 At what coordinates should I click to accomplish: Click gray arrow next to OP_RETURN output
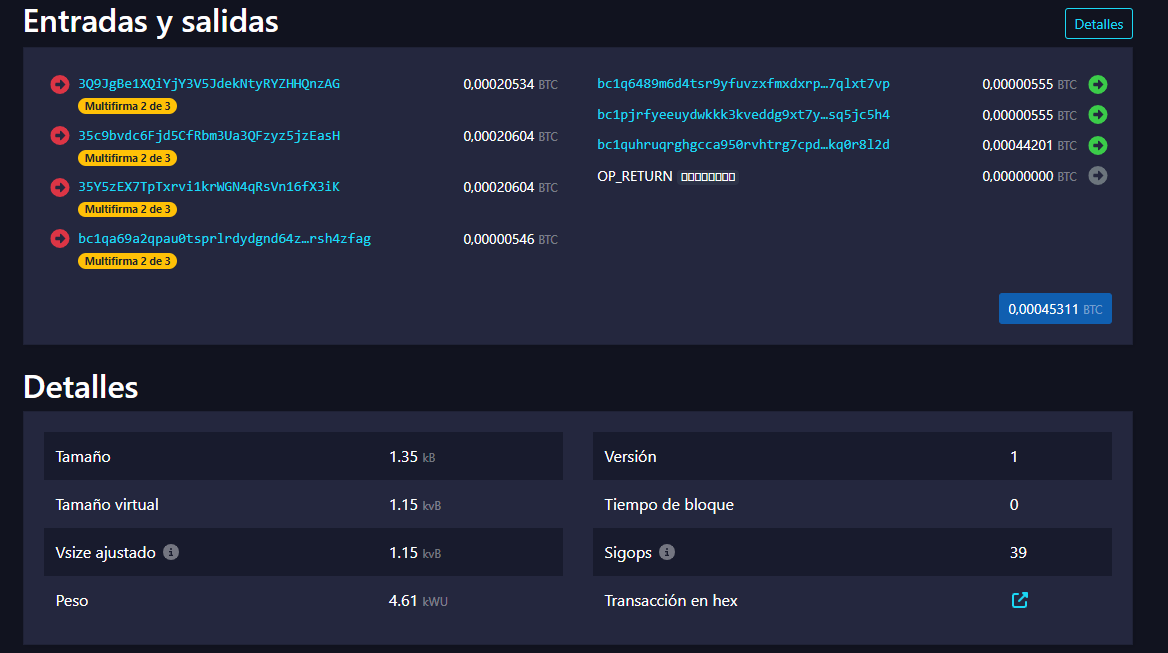(1098, 176)
